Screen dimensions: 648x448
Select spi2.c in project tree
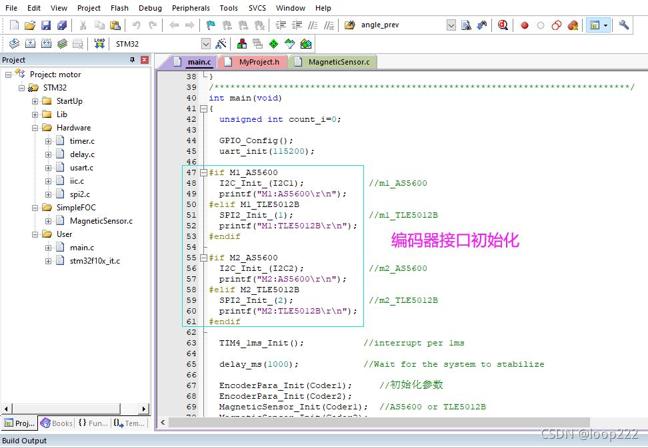click(80, 195)
